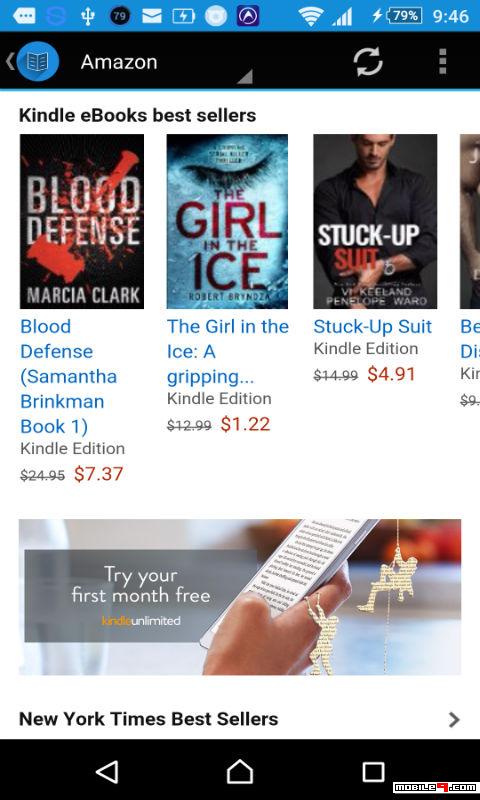Open The Girl in the Ice title link
Viewport: 480px width, 800px height.
[x=228, y=352]
